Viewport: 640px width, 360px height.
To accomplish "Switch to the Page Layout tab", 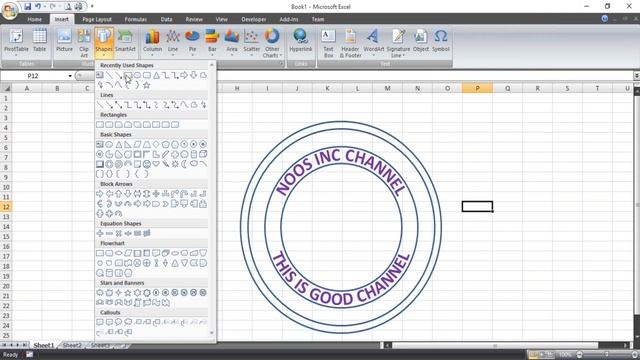I will click(x=97, y=19).
